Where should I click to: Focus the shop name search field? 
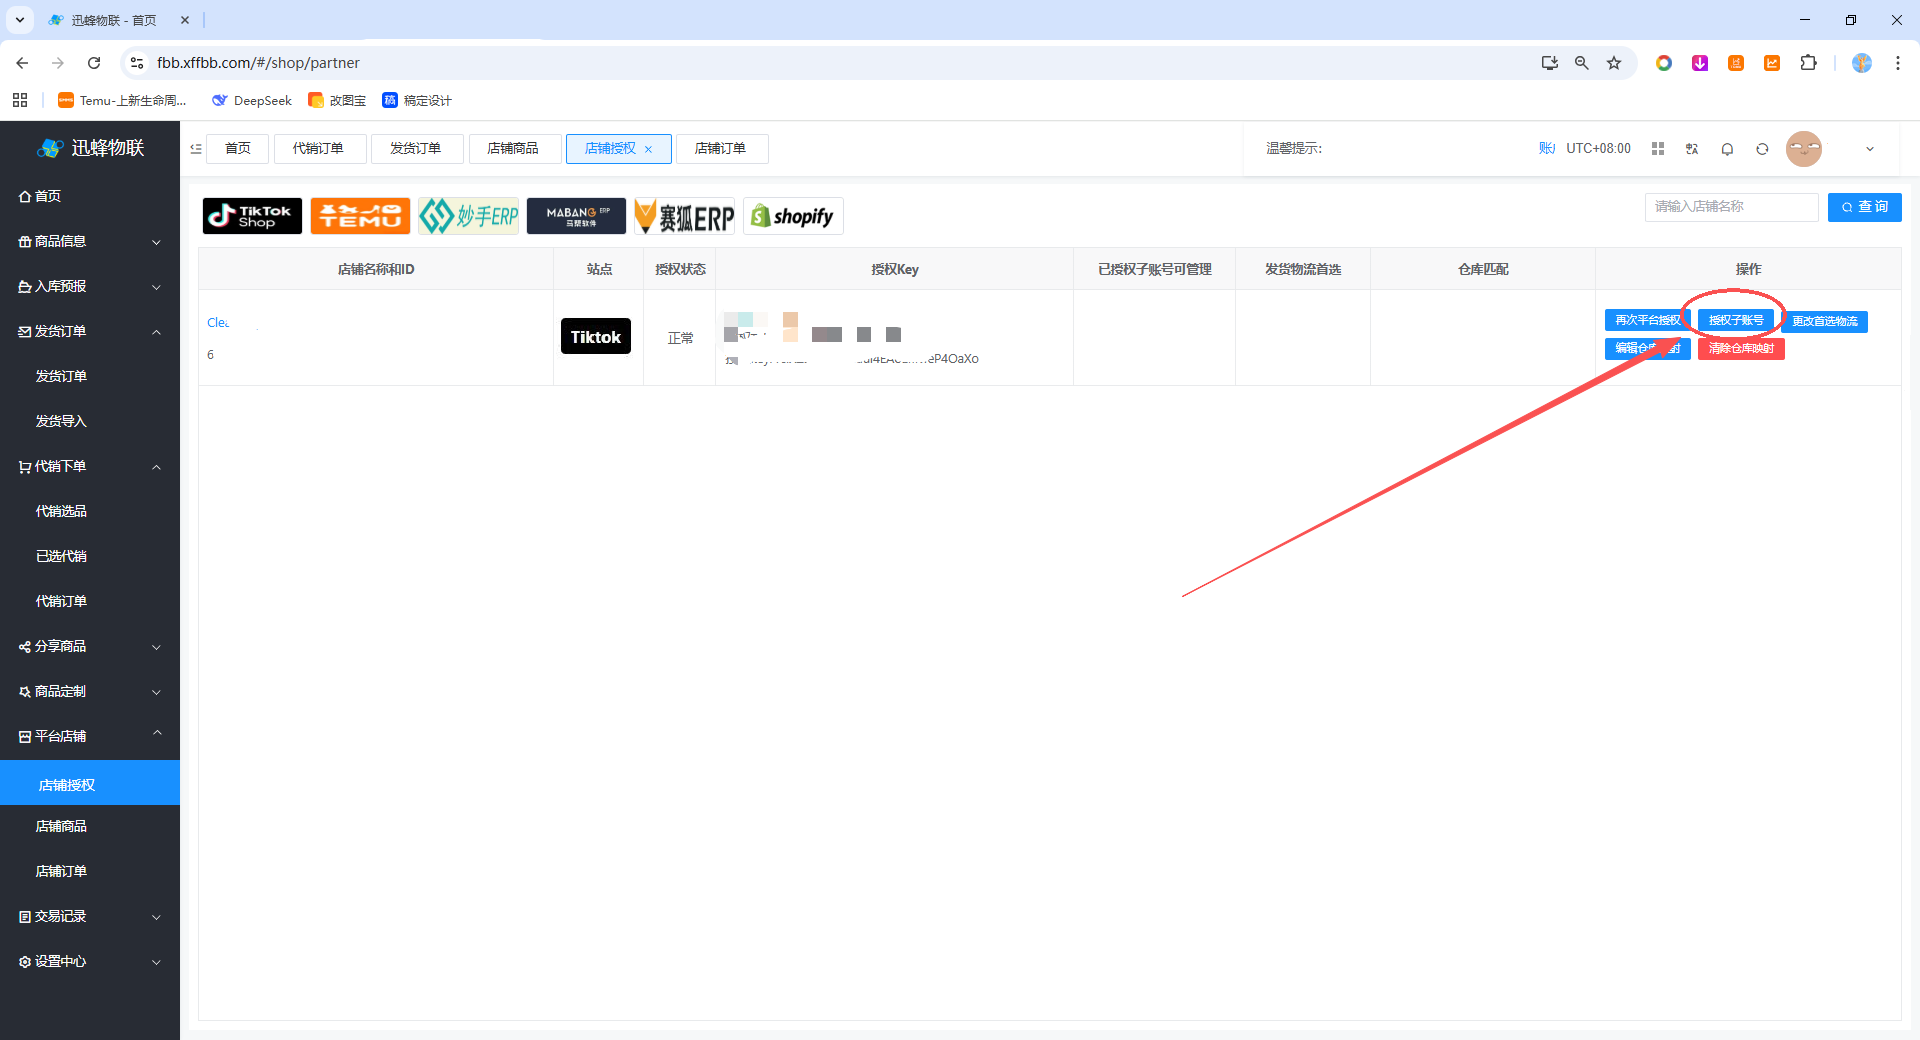1731,207
